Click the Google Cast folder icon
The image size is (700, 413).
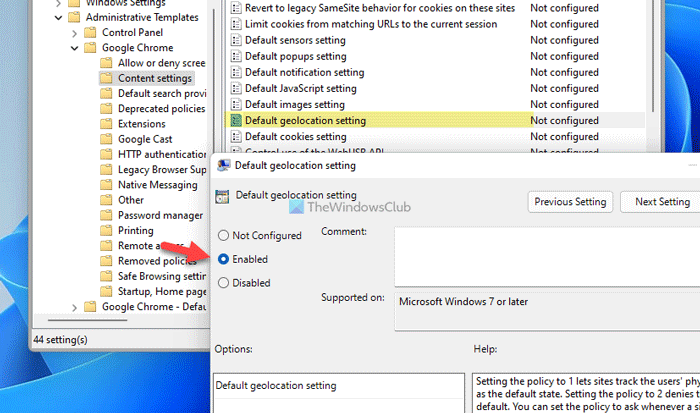coord(106,139)
